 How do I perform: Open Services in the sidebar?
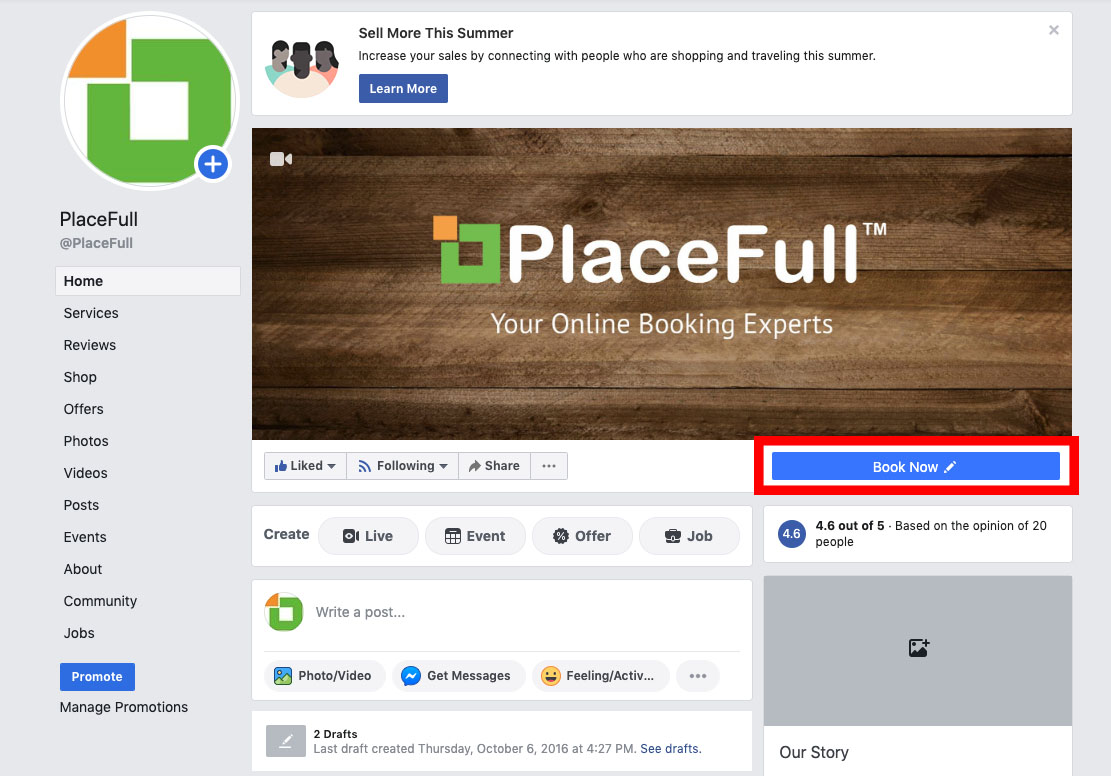91,313
